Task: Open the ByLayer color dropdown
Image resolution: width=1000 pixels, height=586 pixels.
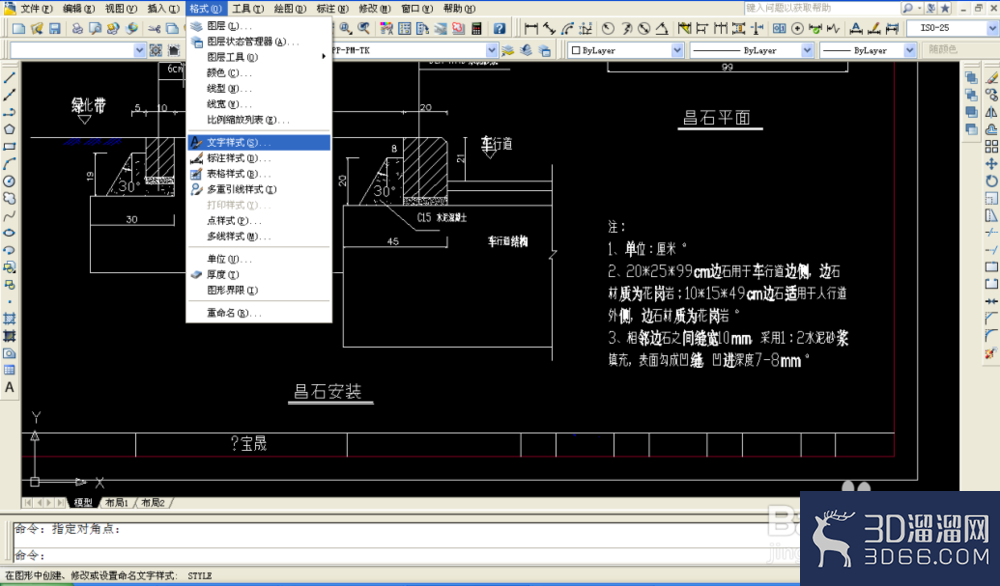Action: pyautogui.click(x=677, y=50)
